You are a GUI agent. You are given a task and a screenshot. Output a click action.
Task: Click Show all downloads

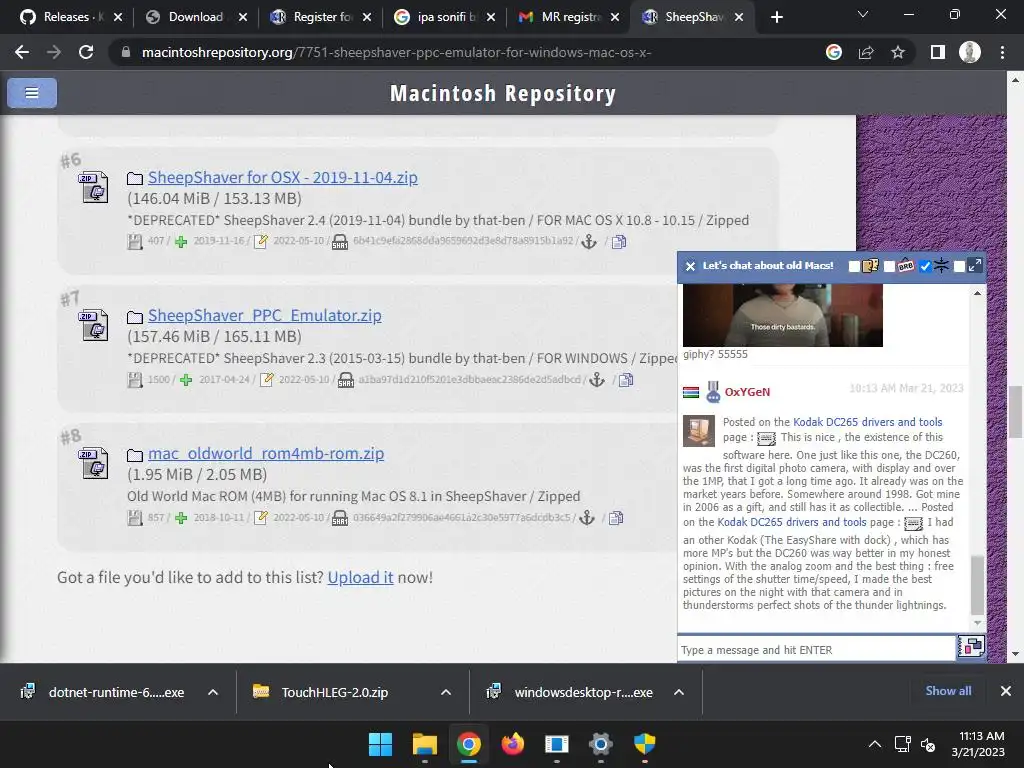pos(948,691)
